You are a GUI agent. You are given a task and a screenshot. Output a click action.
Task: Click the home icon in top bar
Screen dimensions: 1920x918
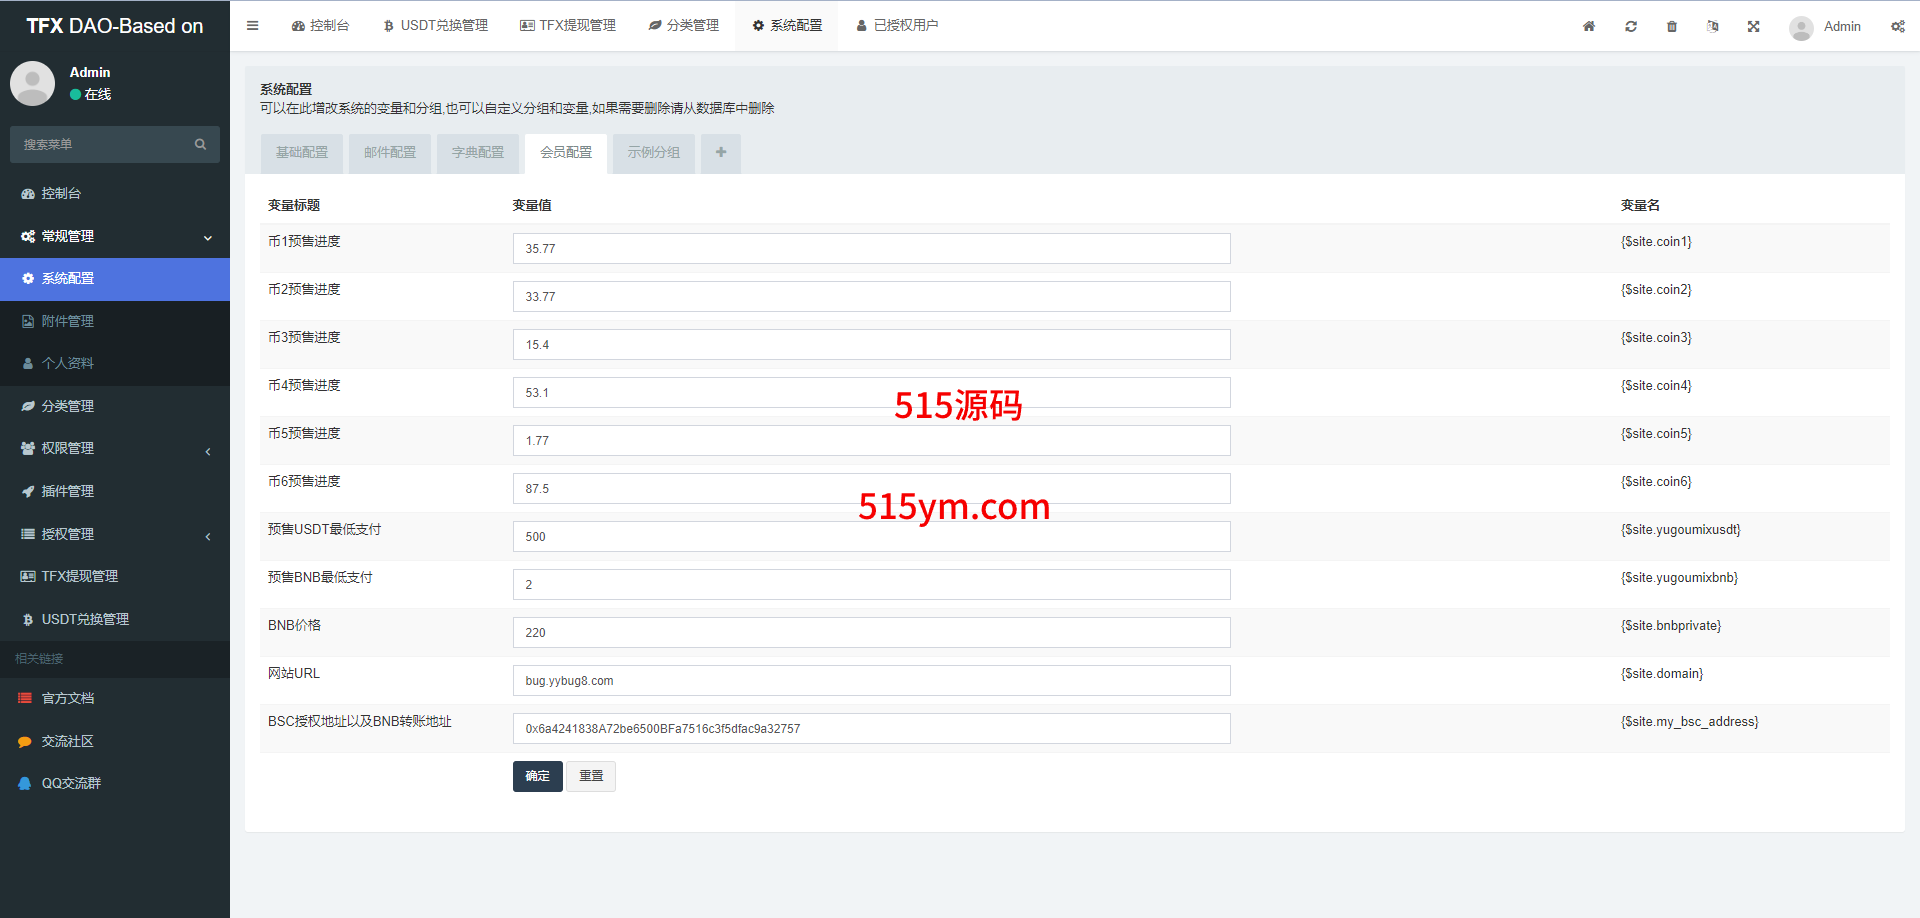pyautogui.click(x=1589, y=27)
